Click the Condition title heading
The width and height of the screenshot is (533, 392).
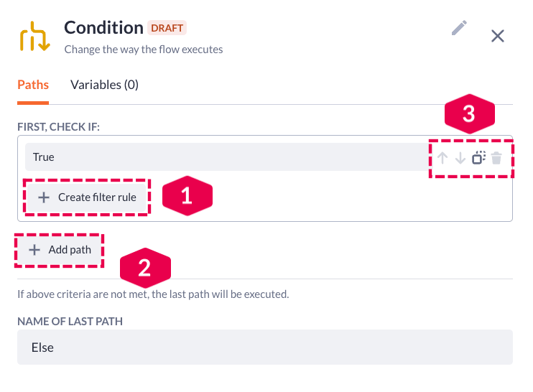coord(104,28)
